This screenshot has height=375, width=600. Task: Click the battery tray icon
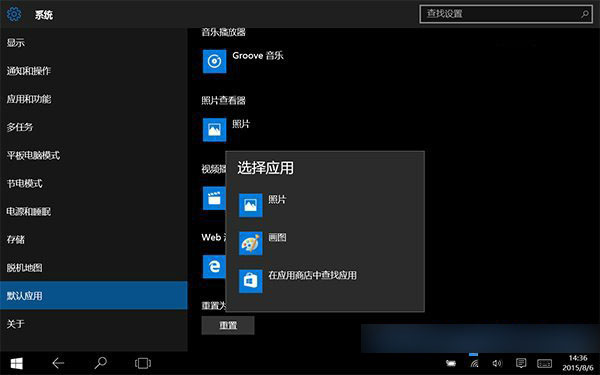tap(451, 363)
